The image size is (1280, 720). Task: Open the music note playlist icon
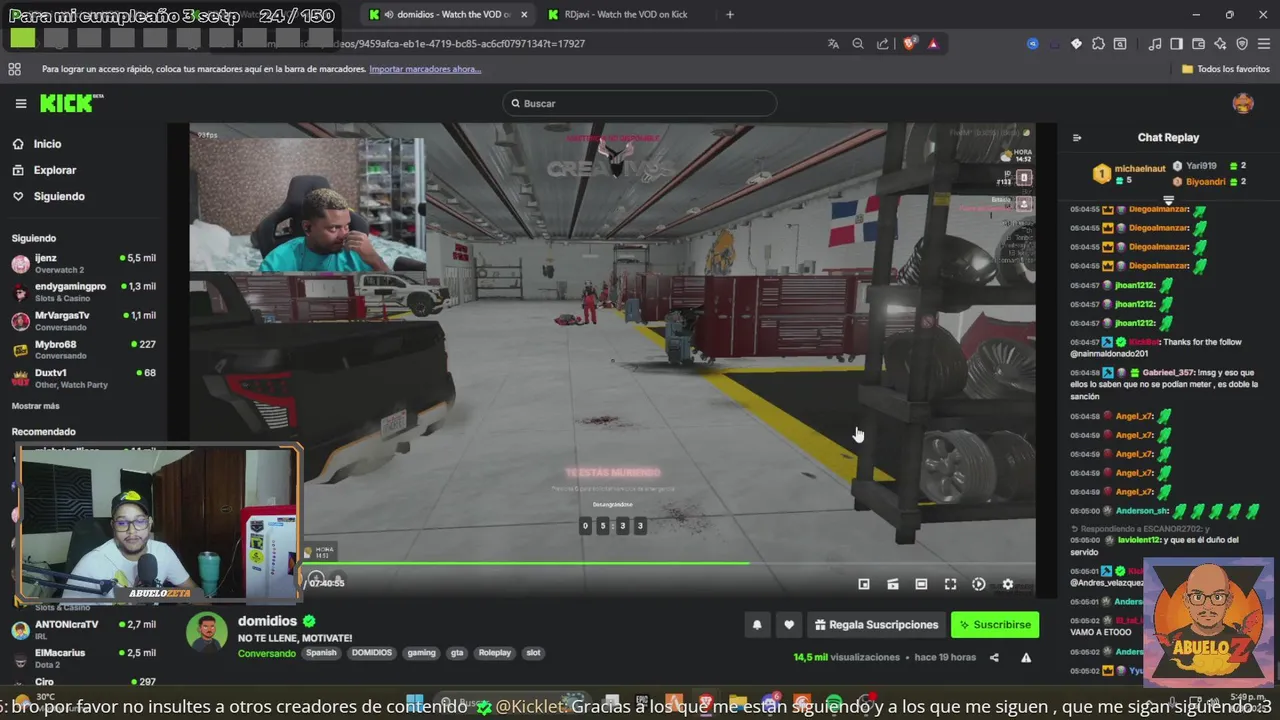(x=1155, y=44)
